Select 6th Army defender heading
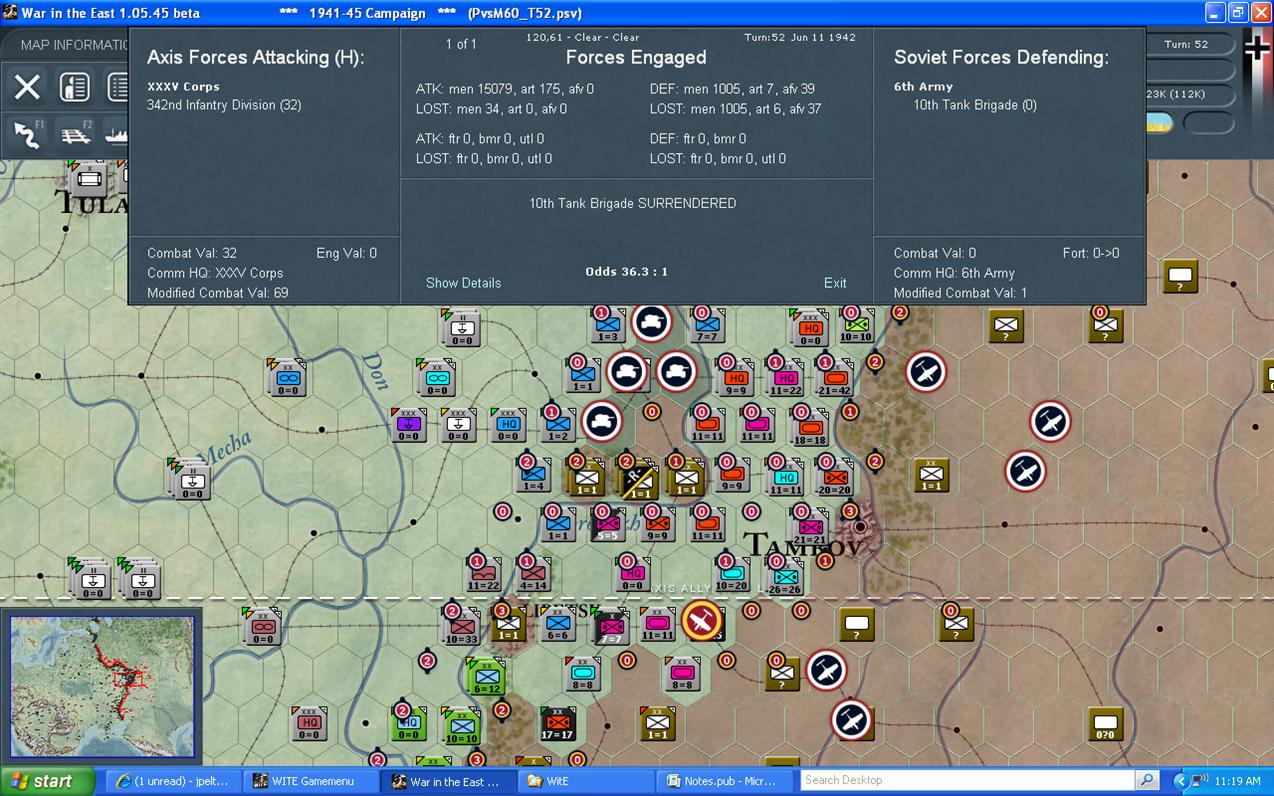Screen dimensions: 1274x796 coord(923,87)
